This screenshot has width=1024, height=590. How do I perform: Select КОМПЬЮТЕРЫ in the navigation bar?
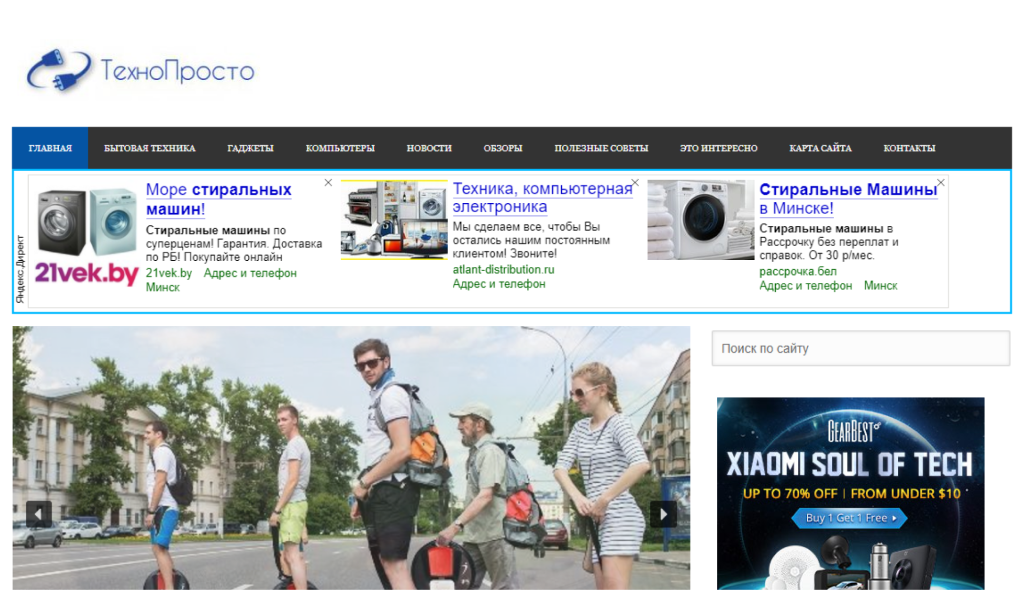[340, 148]
